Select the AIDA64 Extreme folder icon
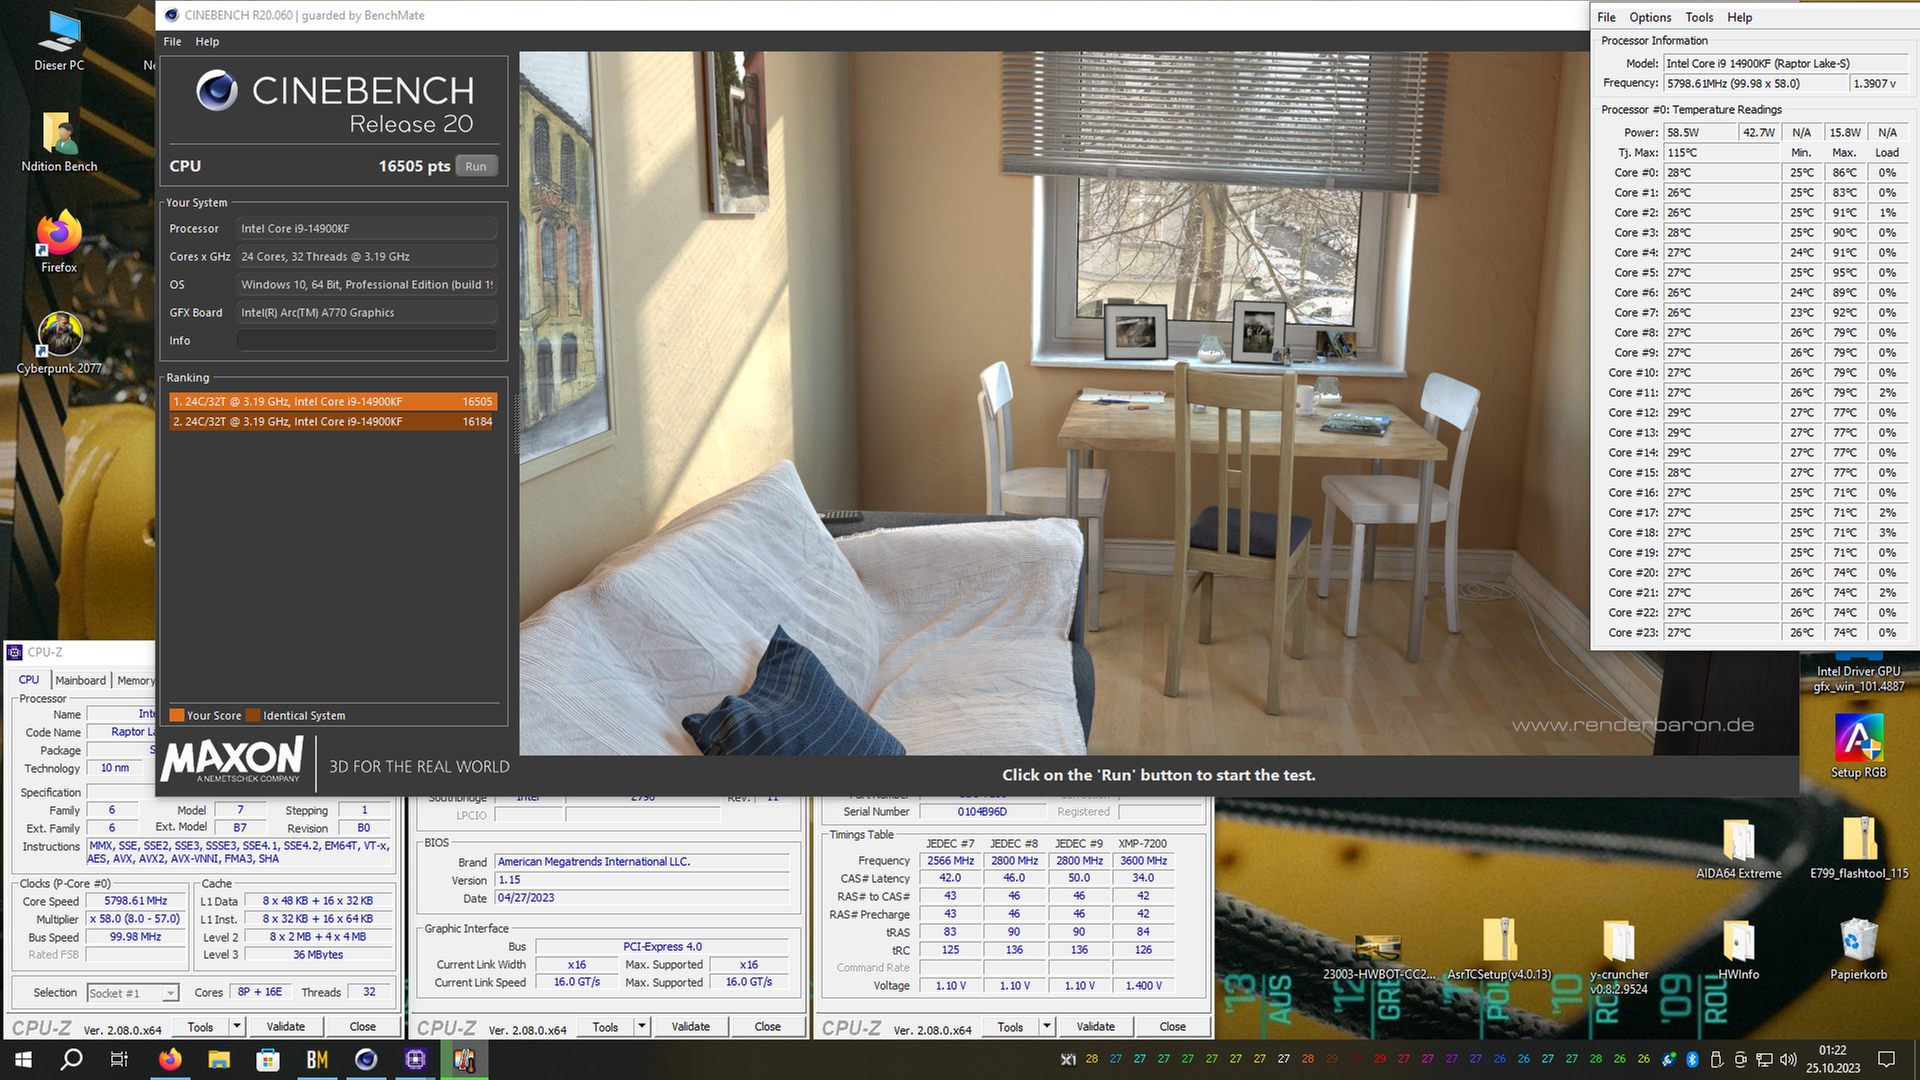Image resolution: width=1920 pixels, height=1080 pixels. pyautogui.click(x=1738, y=848)
